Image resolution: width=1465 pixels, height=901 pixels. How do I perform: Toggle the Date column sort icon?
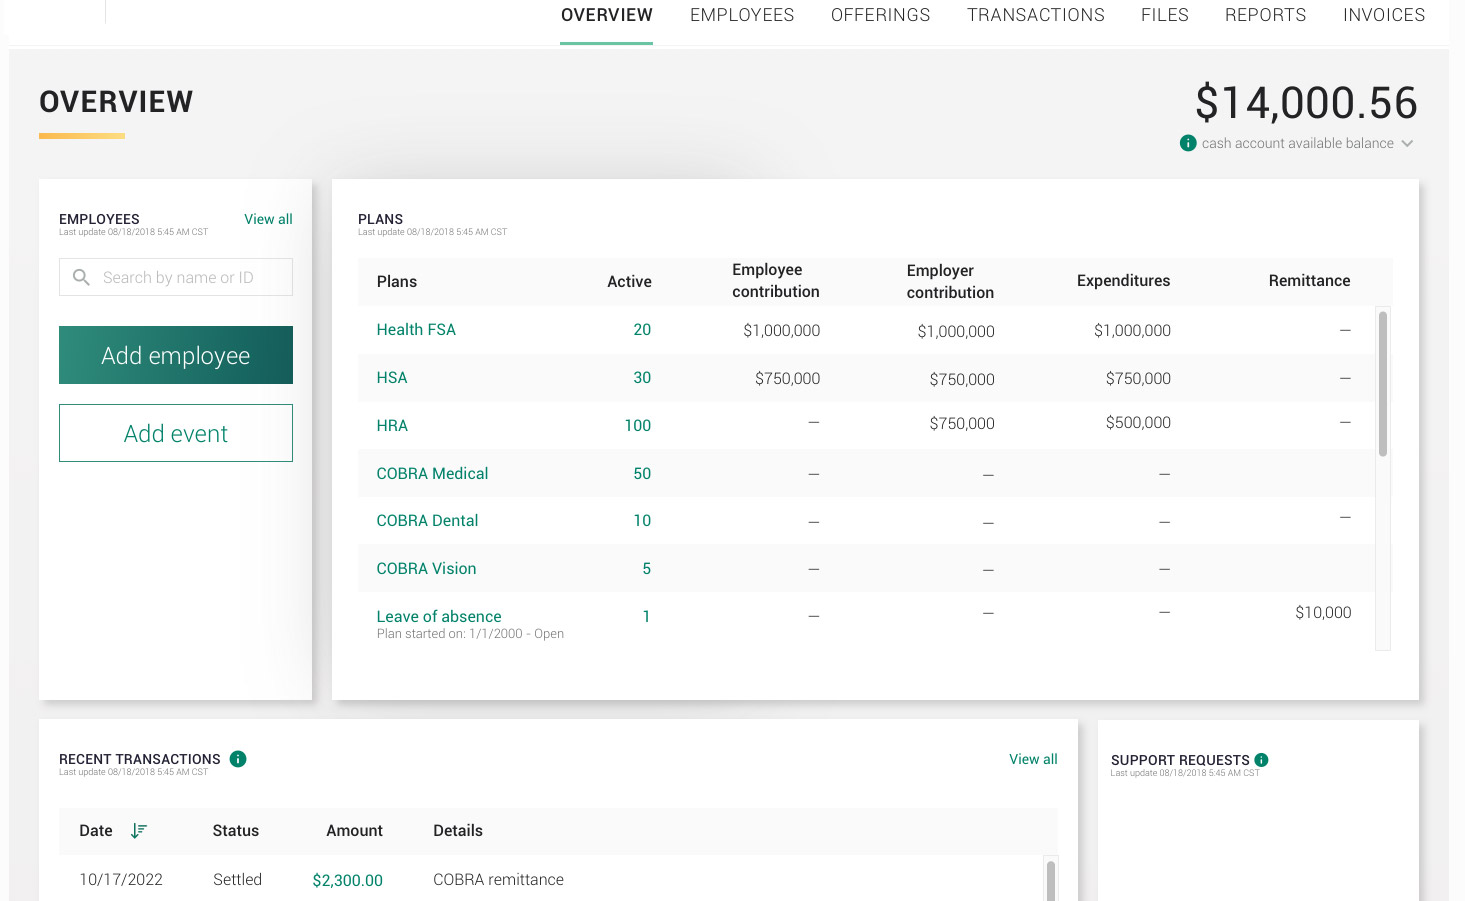click(x=139, y=831)
